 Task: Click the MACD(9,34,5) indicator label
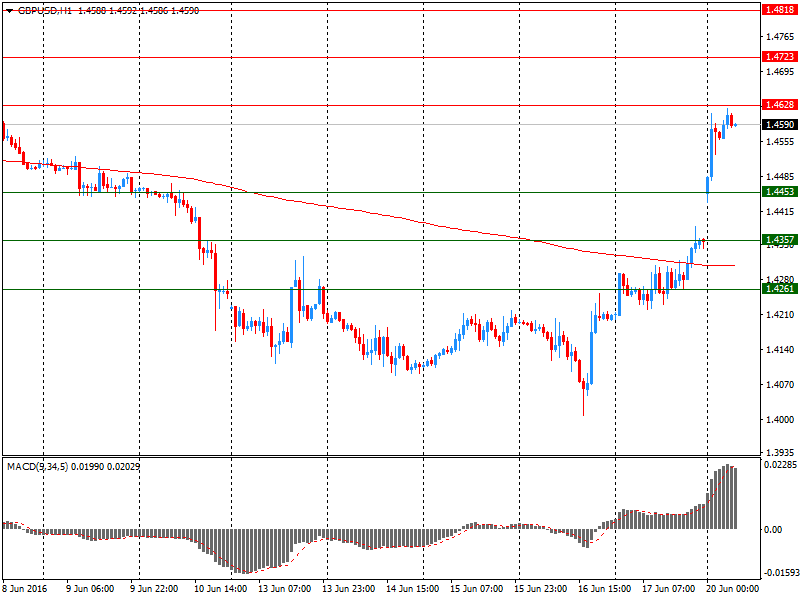37,467
